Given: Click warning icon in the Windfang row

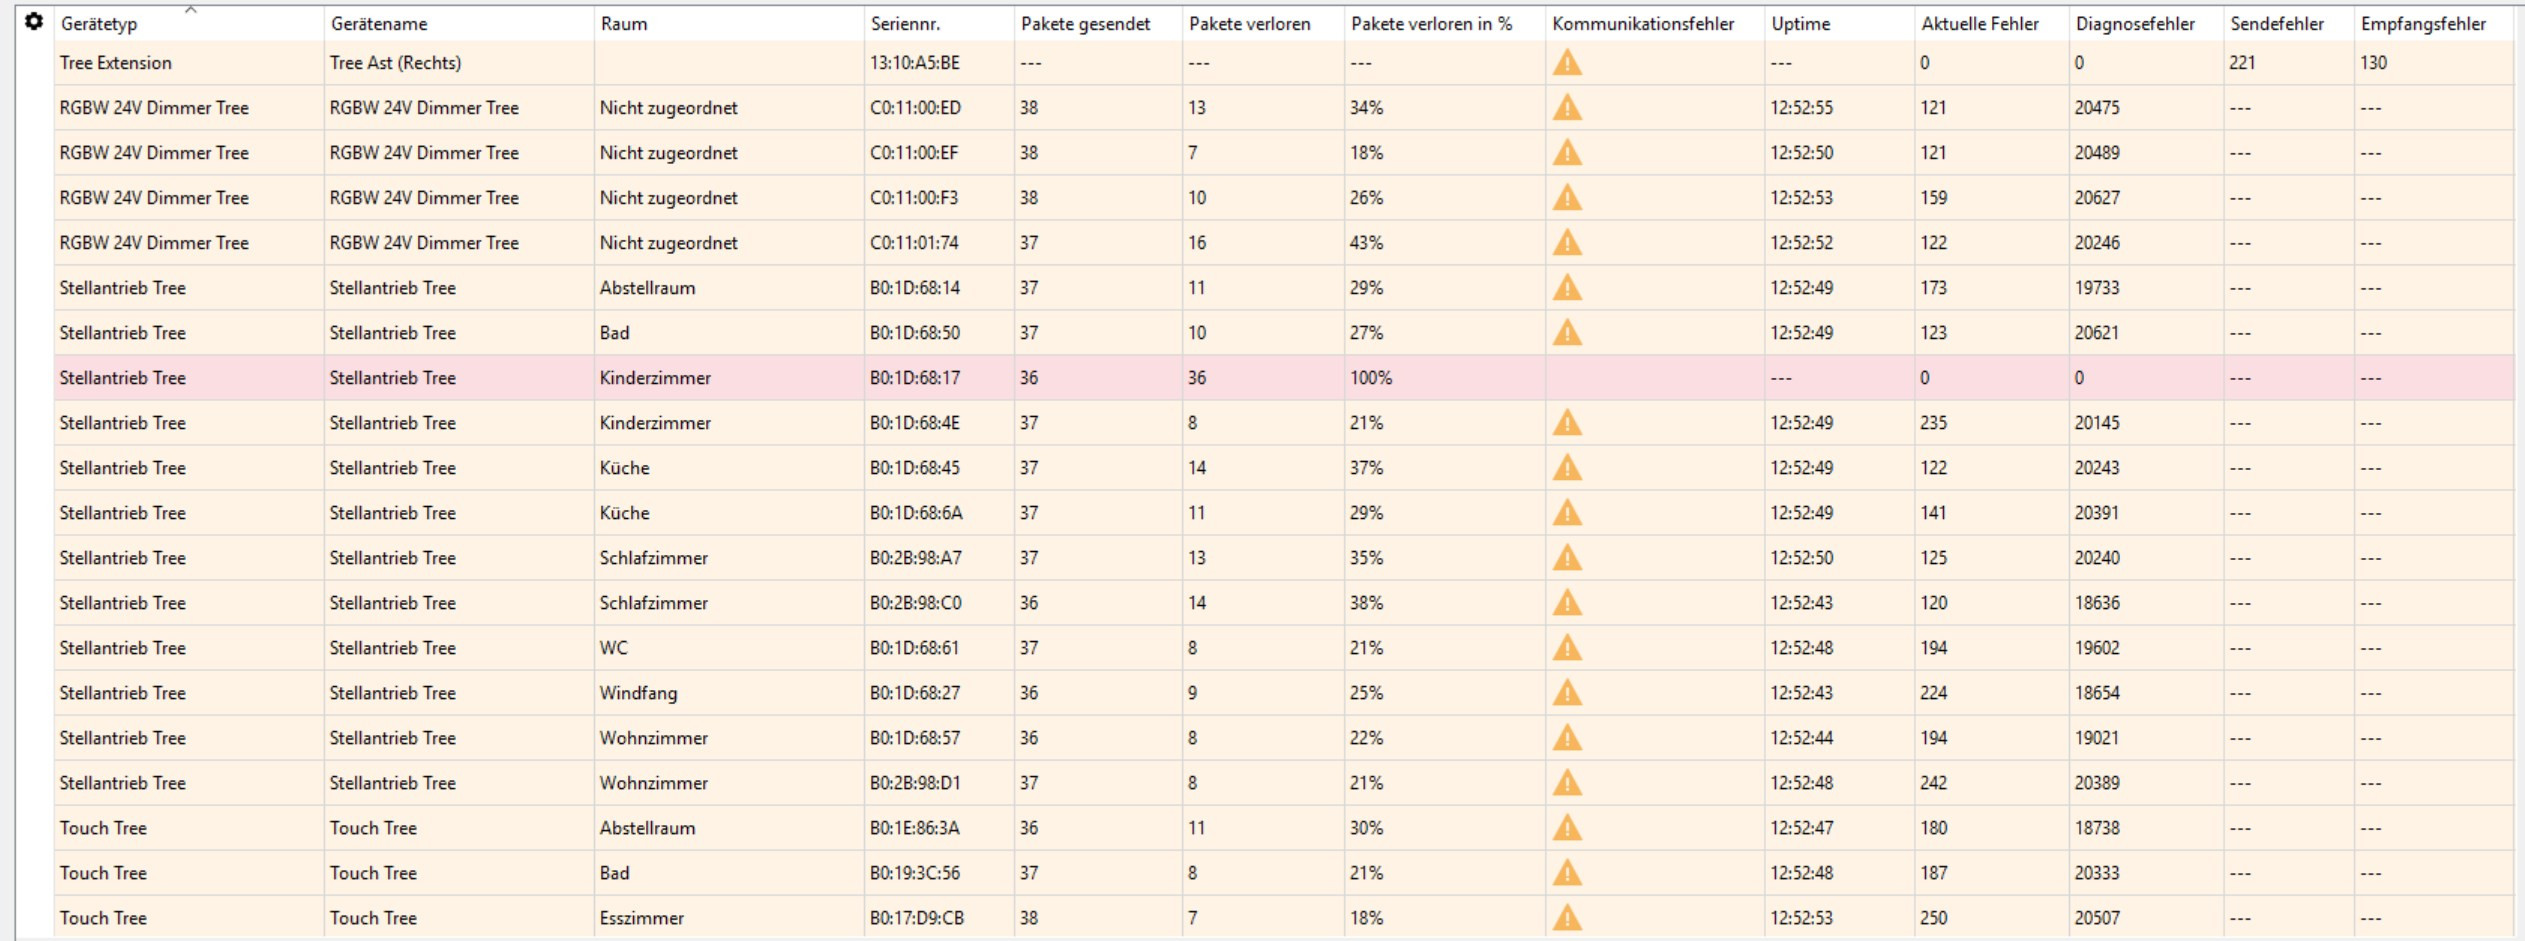Looking at the screenshot, I should point(1567,693).
